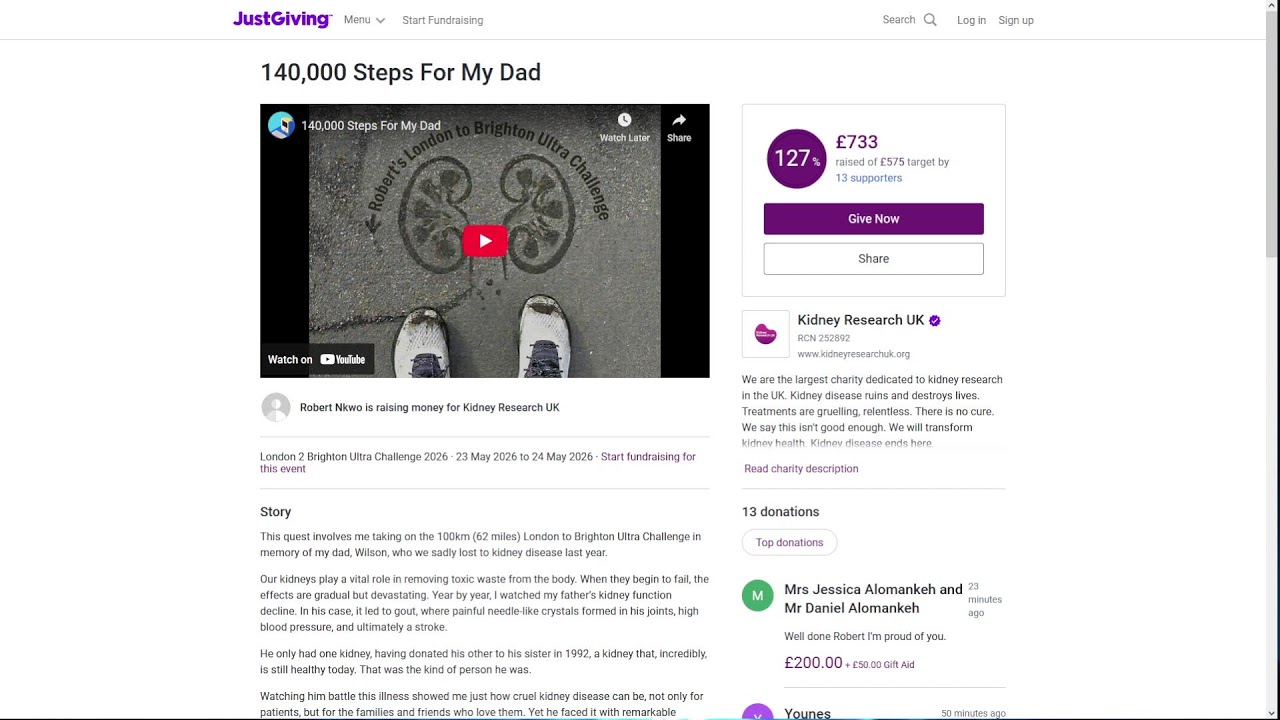
Task: Click the Give Now button
Action: (x=874, y=219)
